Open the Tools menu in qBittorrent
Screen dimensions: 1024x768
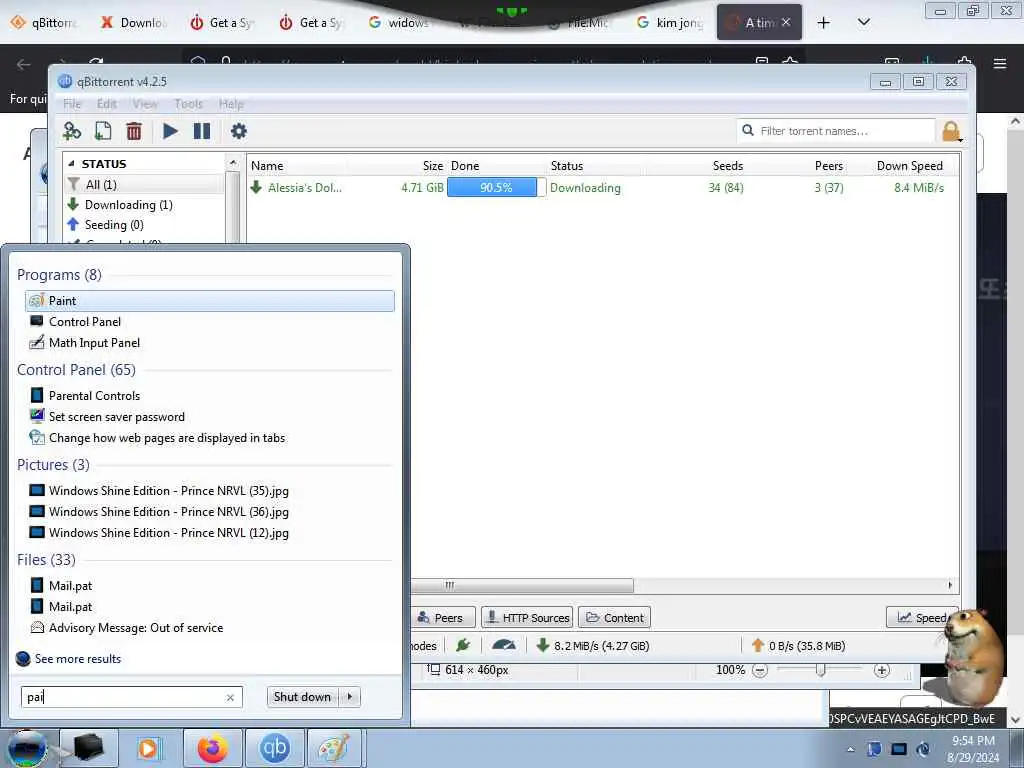point(188,104)
